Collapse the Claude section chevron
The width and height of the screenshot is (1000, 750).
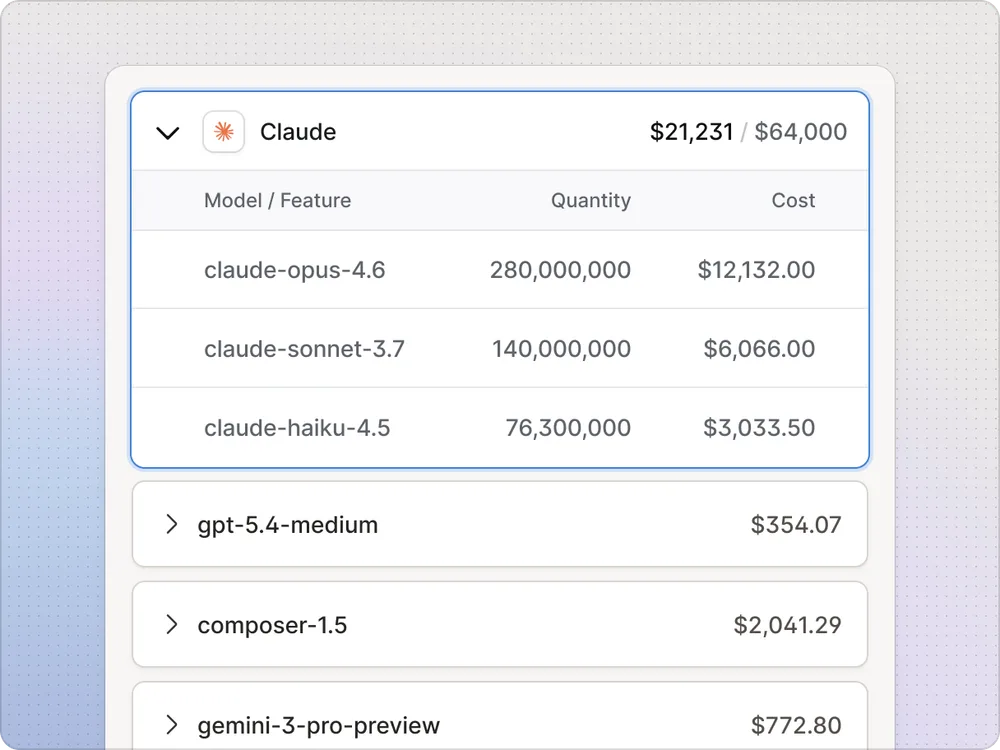168,133
